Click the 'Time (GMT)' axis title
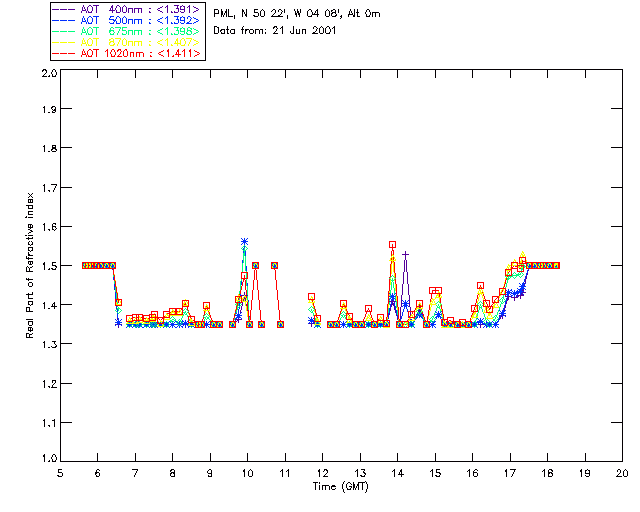The image size is (640, 512). tap(340, 487)
